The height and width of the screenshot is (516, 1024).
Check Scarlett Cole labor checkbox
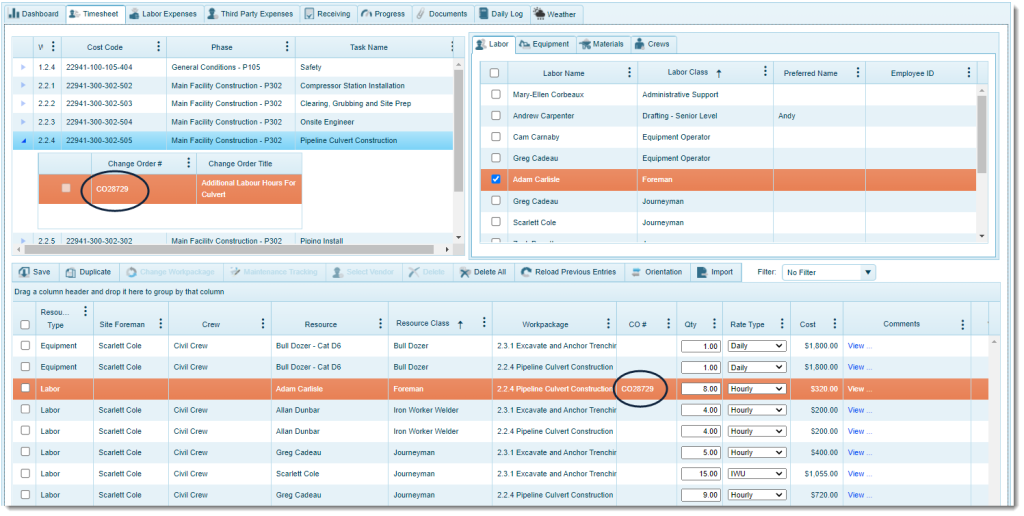click(x=496, y=221)
